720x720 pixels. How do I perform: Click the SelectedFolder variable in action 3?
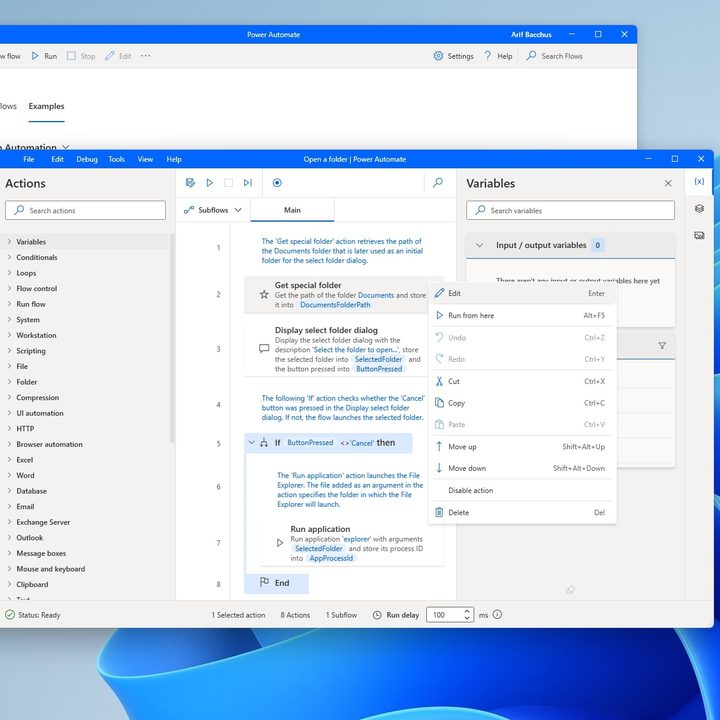[378, 359]
